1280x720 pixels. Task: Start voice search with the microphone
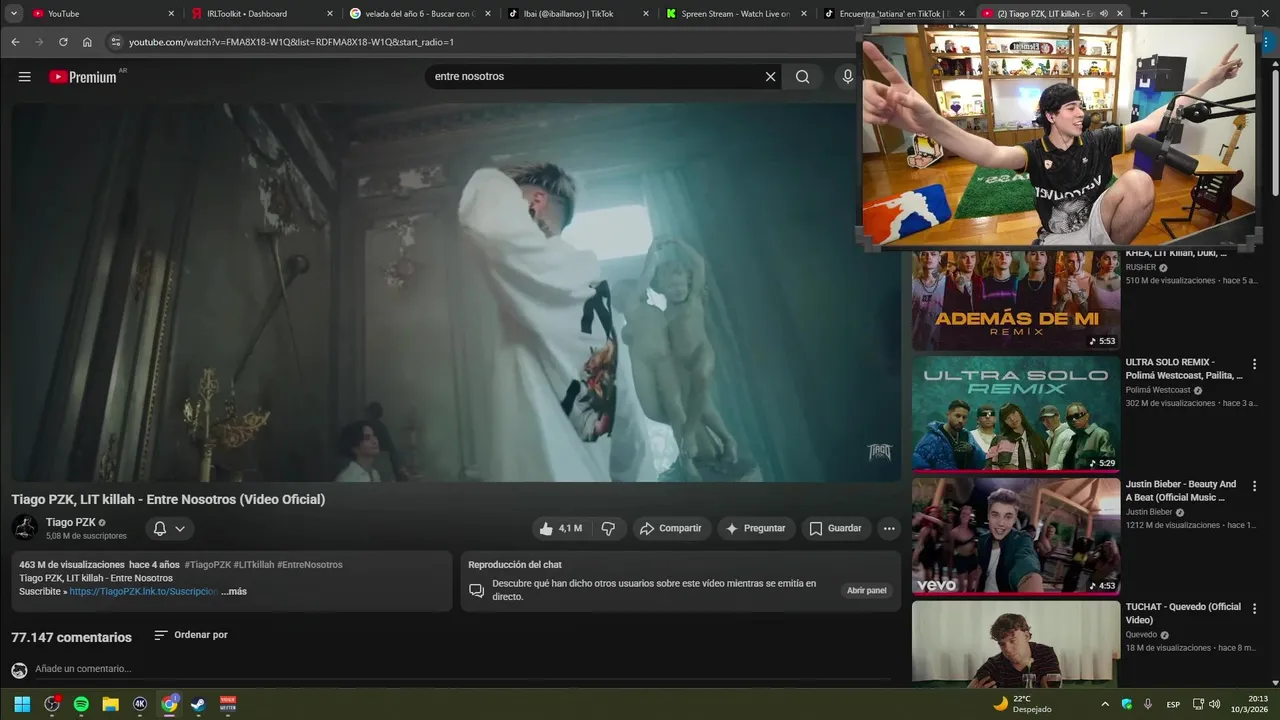848,77
